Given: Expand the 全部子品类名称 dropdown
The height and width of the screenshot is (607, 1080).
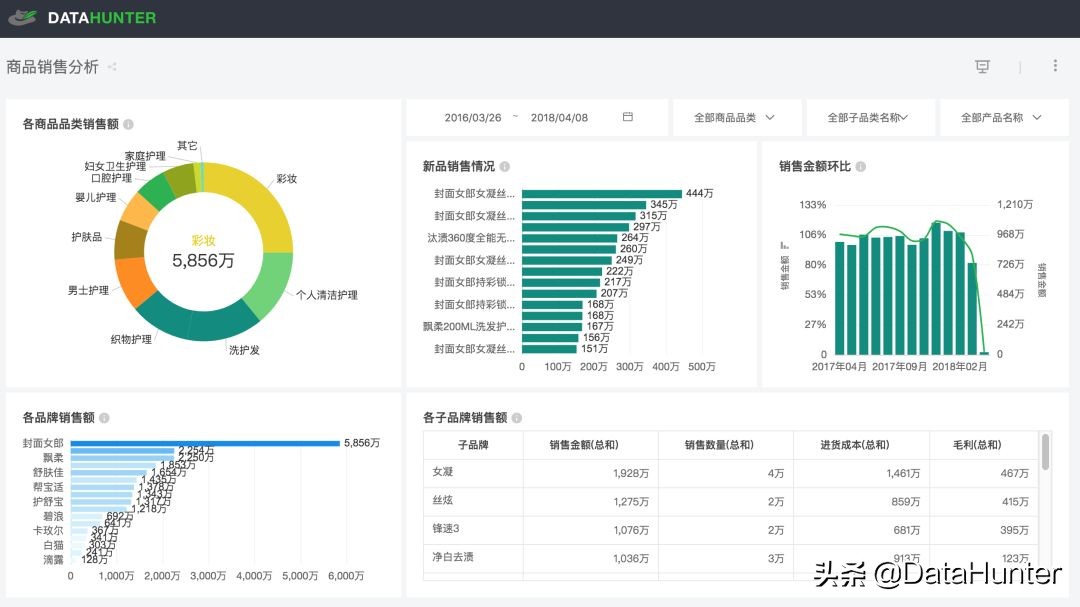Looking at the screenshot, I should pos(868,117).
